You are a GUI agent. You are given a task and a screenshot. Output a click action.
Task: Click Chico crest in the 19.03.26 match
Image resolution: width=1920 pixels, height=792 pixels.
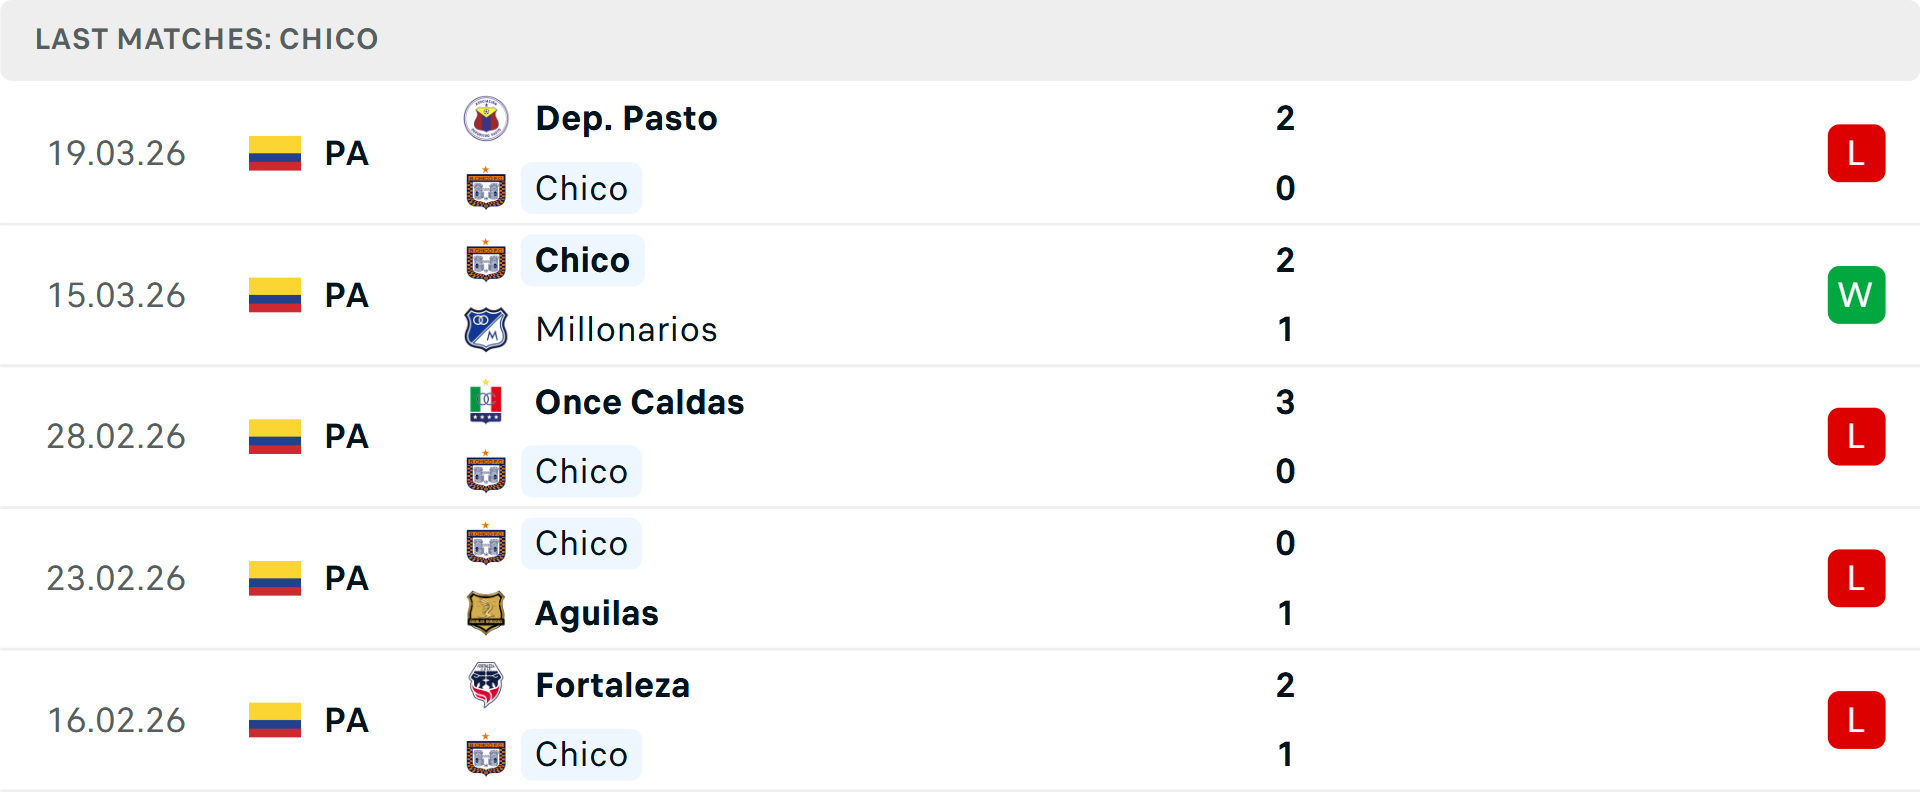pyautogui.click(x=486, y=189)
